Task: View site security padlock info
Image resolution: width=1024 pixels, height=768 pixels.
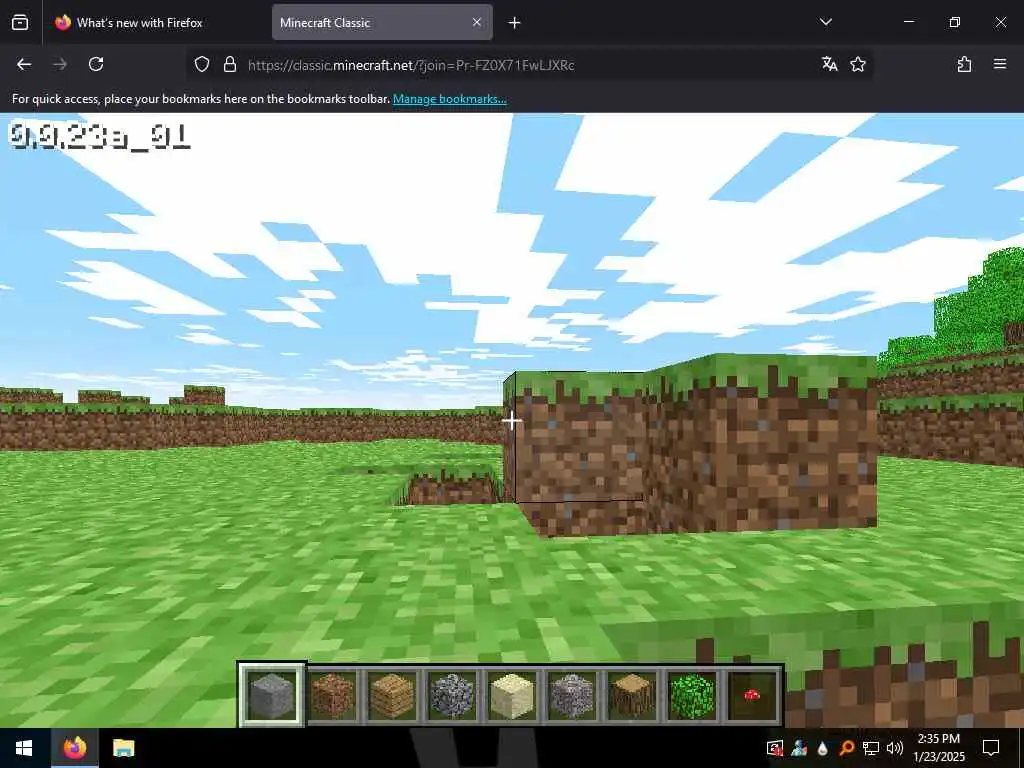Action: coord(229,64)
